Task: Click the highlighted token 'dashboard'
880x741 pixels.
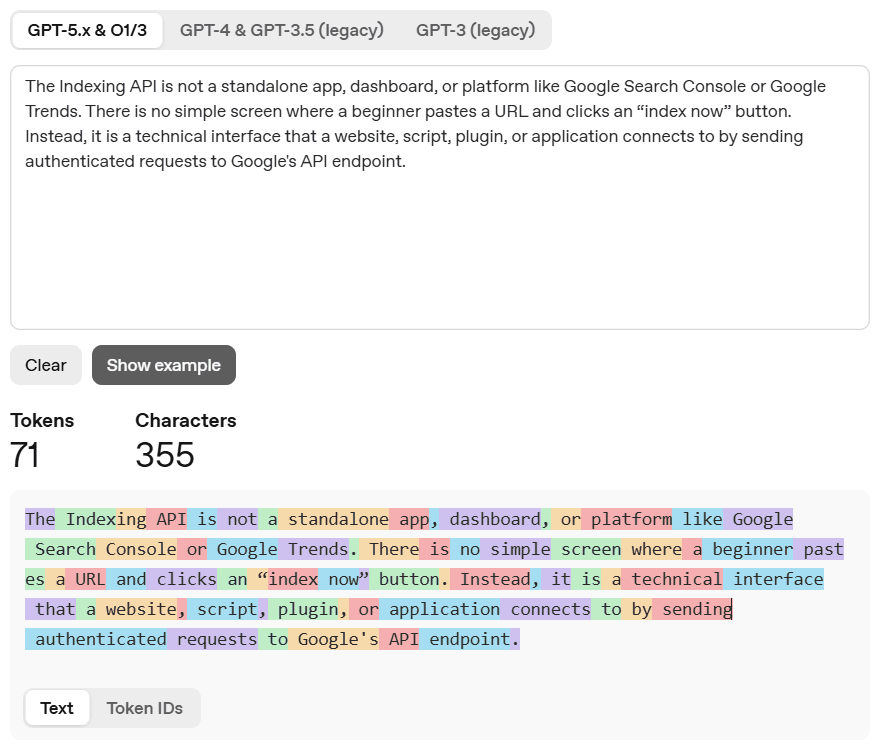Action: pos(490,519)
